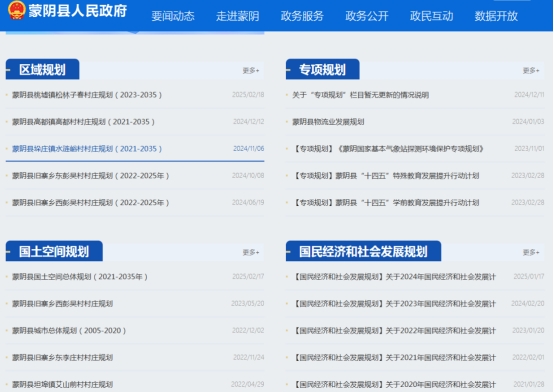Image resolution: width=554 pixels, height=392 pixels.
Task: Click the highlighted date 2024/11/06
Action: 248,148
